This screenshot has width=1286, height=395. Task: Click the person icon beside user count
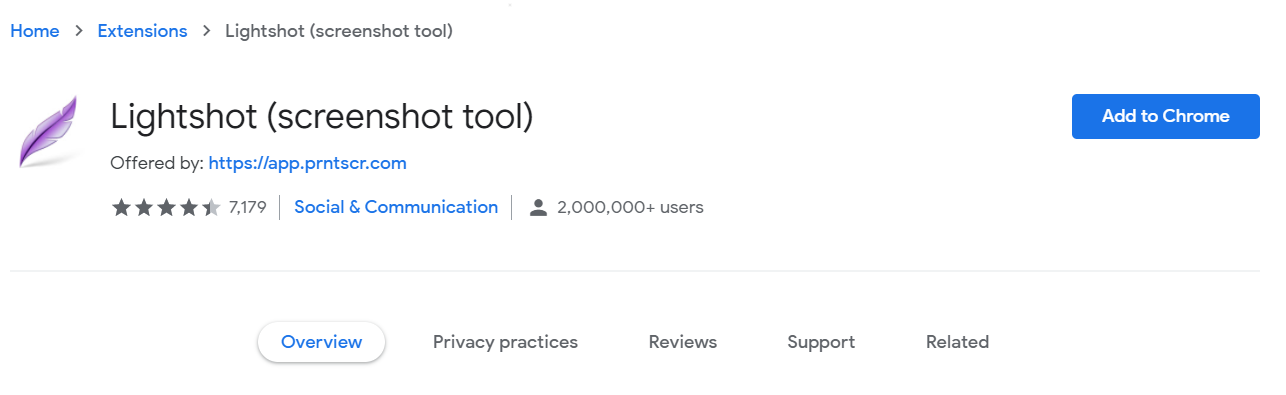point(538,208)
